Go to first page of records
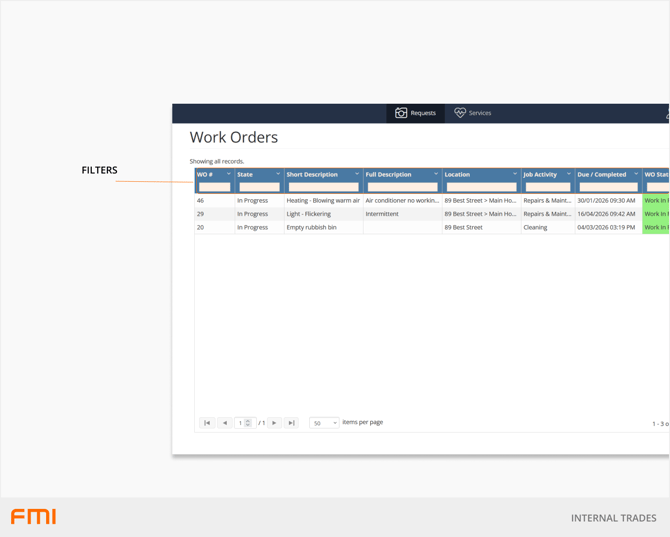The image size is (670, 537). (x=207, y=423)
